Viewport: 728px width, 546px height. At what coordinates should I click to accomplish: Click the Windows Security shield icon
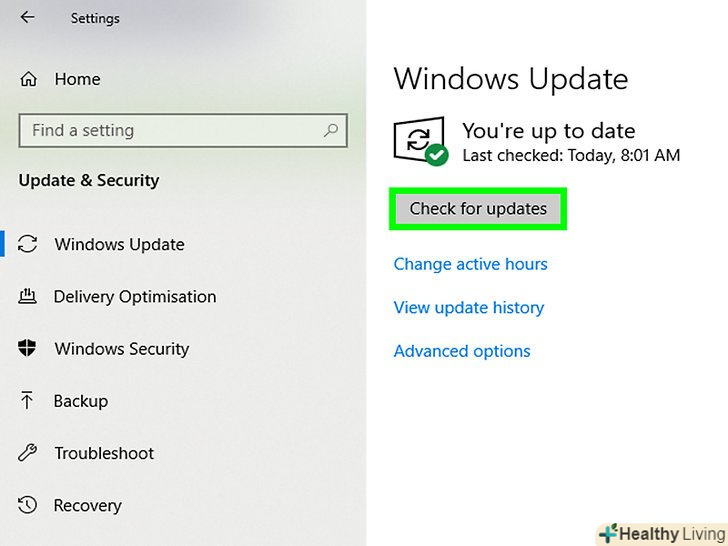click(27, 348)
